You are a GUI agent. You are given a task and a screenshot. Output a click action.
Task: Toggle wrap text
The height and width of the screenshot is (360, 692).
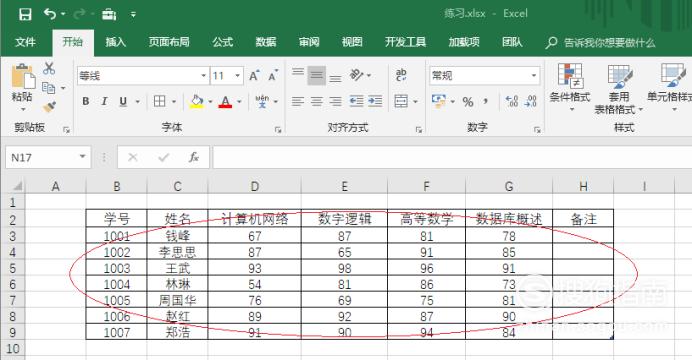(401, 75)
